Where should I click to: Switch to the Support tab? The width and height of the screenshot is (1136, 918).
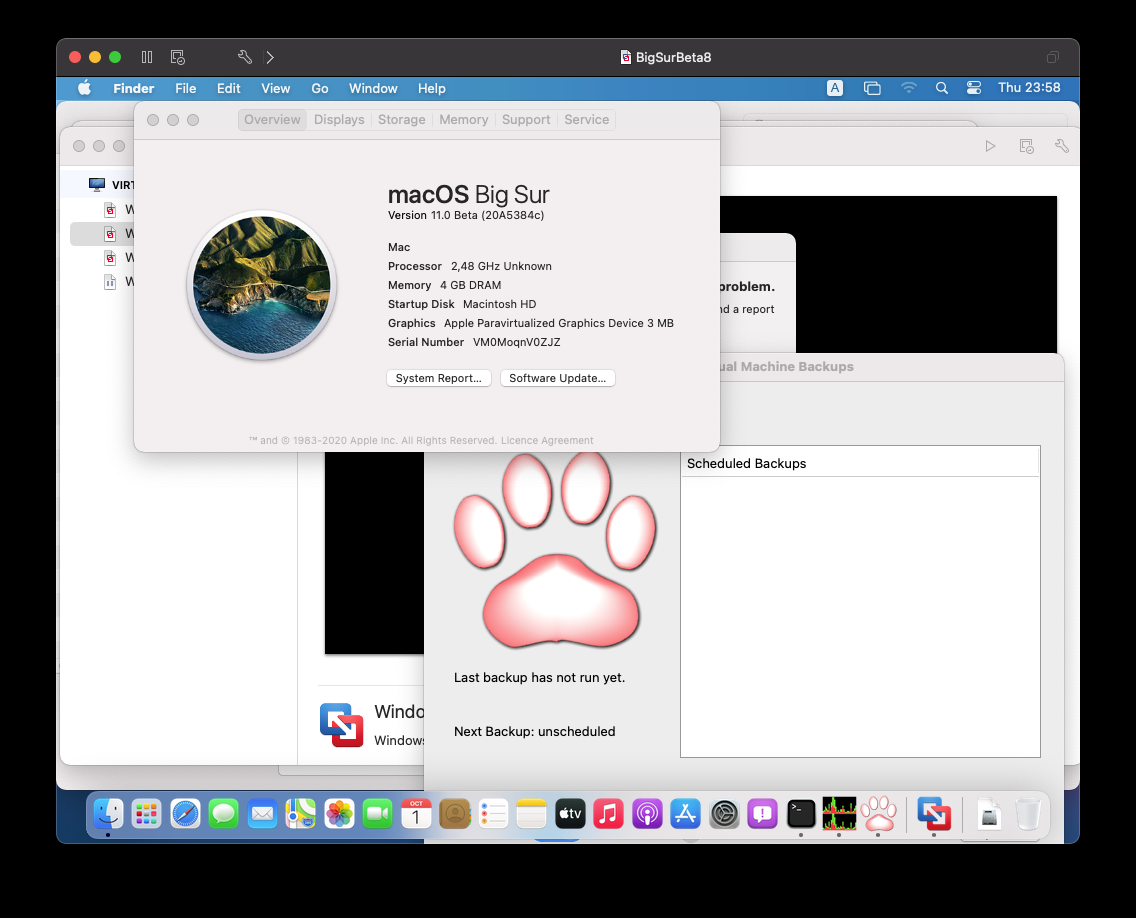[x=526, y=120]
